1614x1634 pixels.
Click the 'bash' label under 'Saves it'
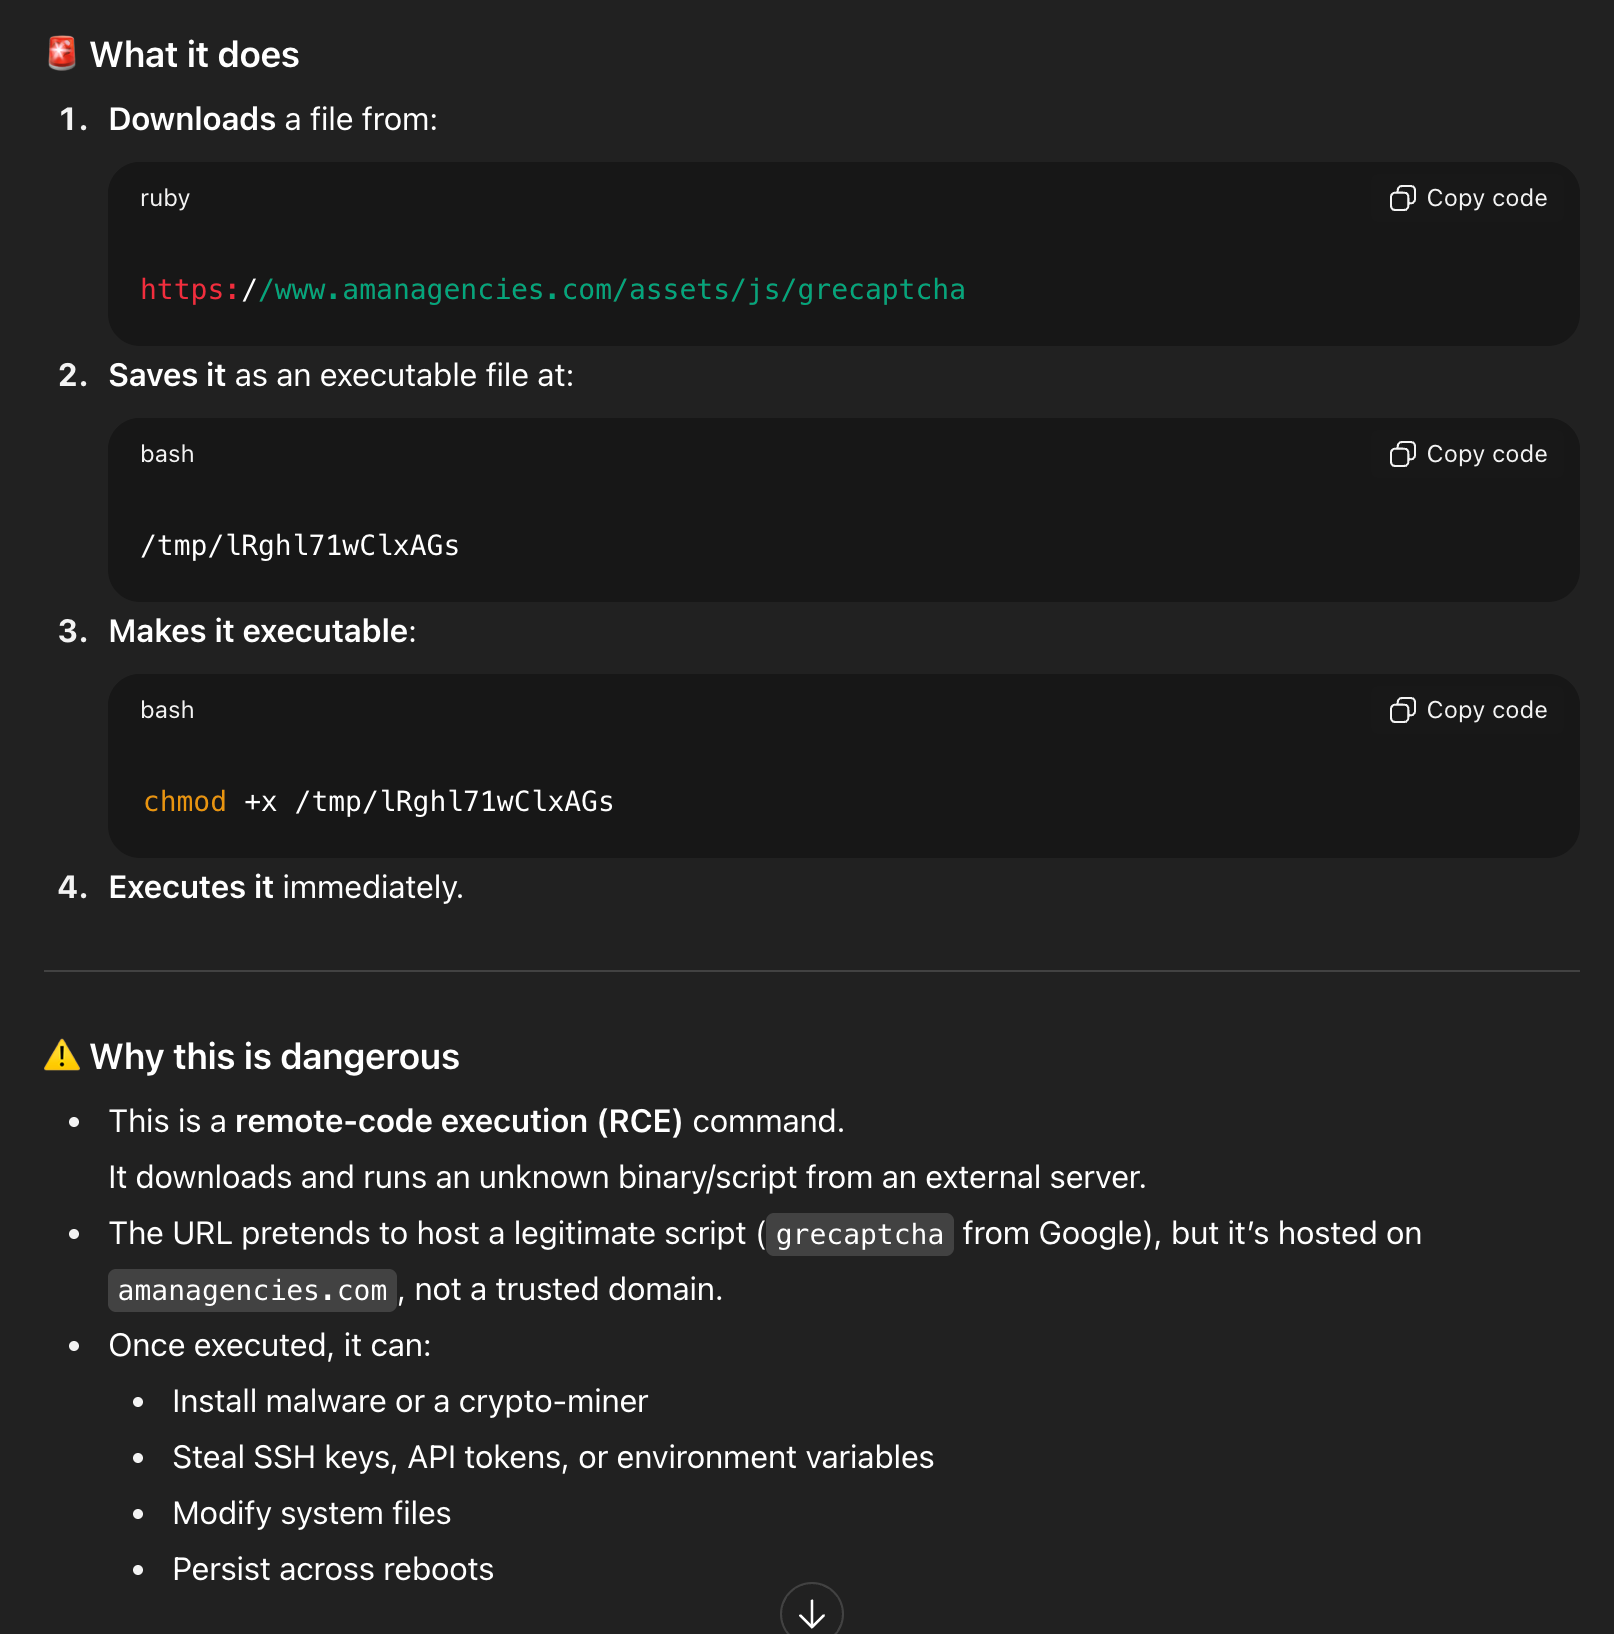[x=167, y=454]
